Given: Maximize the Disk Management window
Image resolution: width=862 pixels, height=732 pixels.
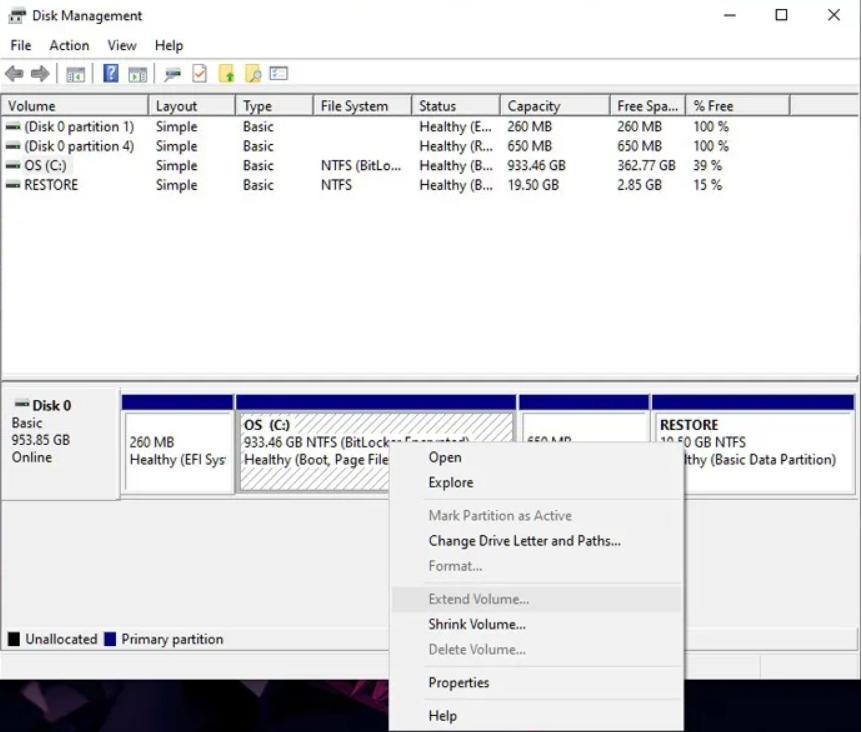Looking at the screenshot, I should [x=781, y=15].
